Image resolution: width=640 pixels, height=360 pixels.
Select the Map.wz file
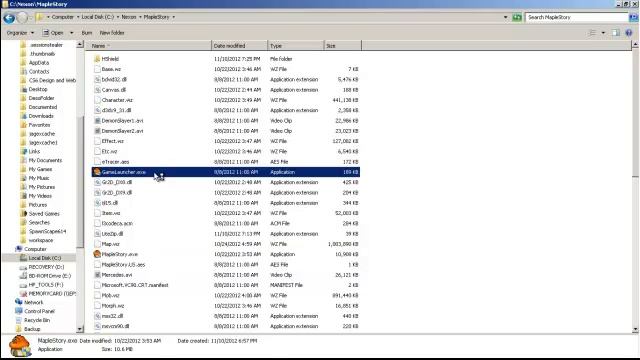(110, 244)
